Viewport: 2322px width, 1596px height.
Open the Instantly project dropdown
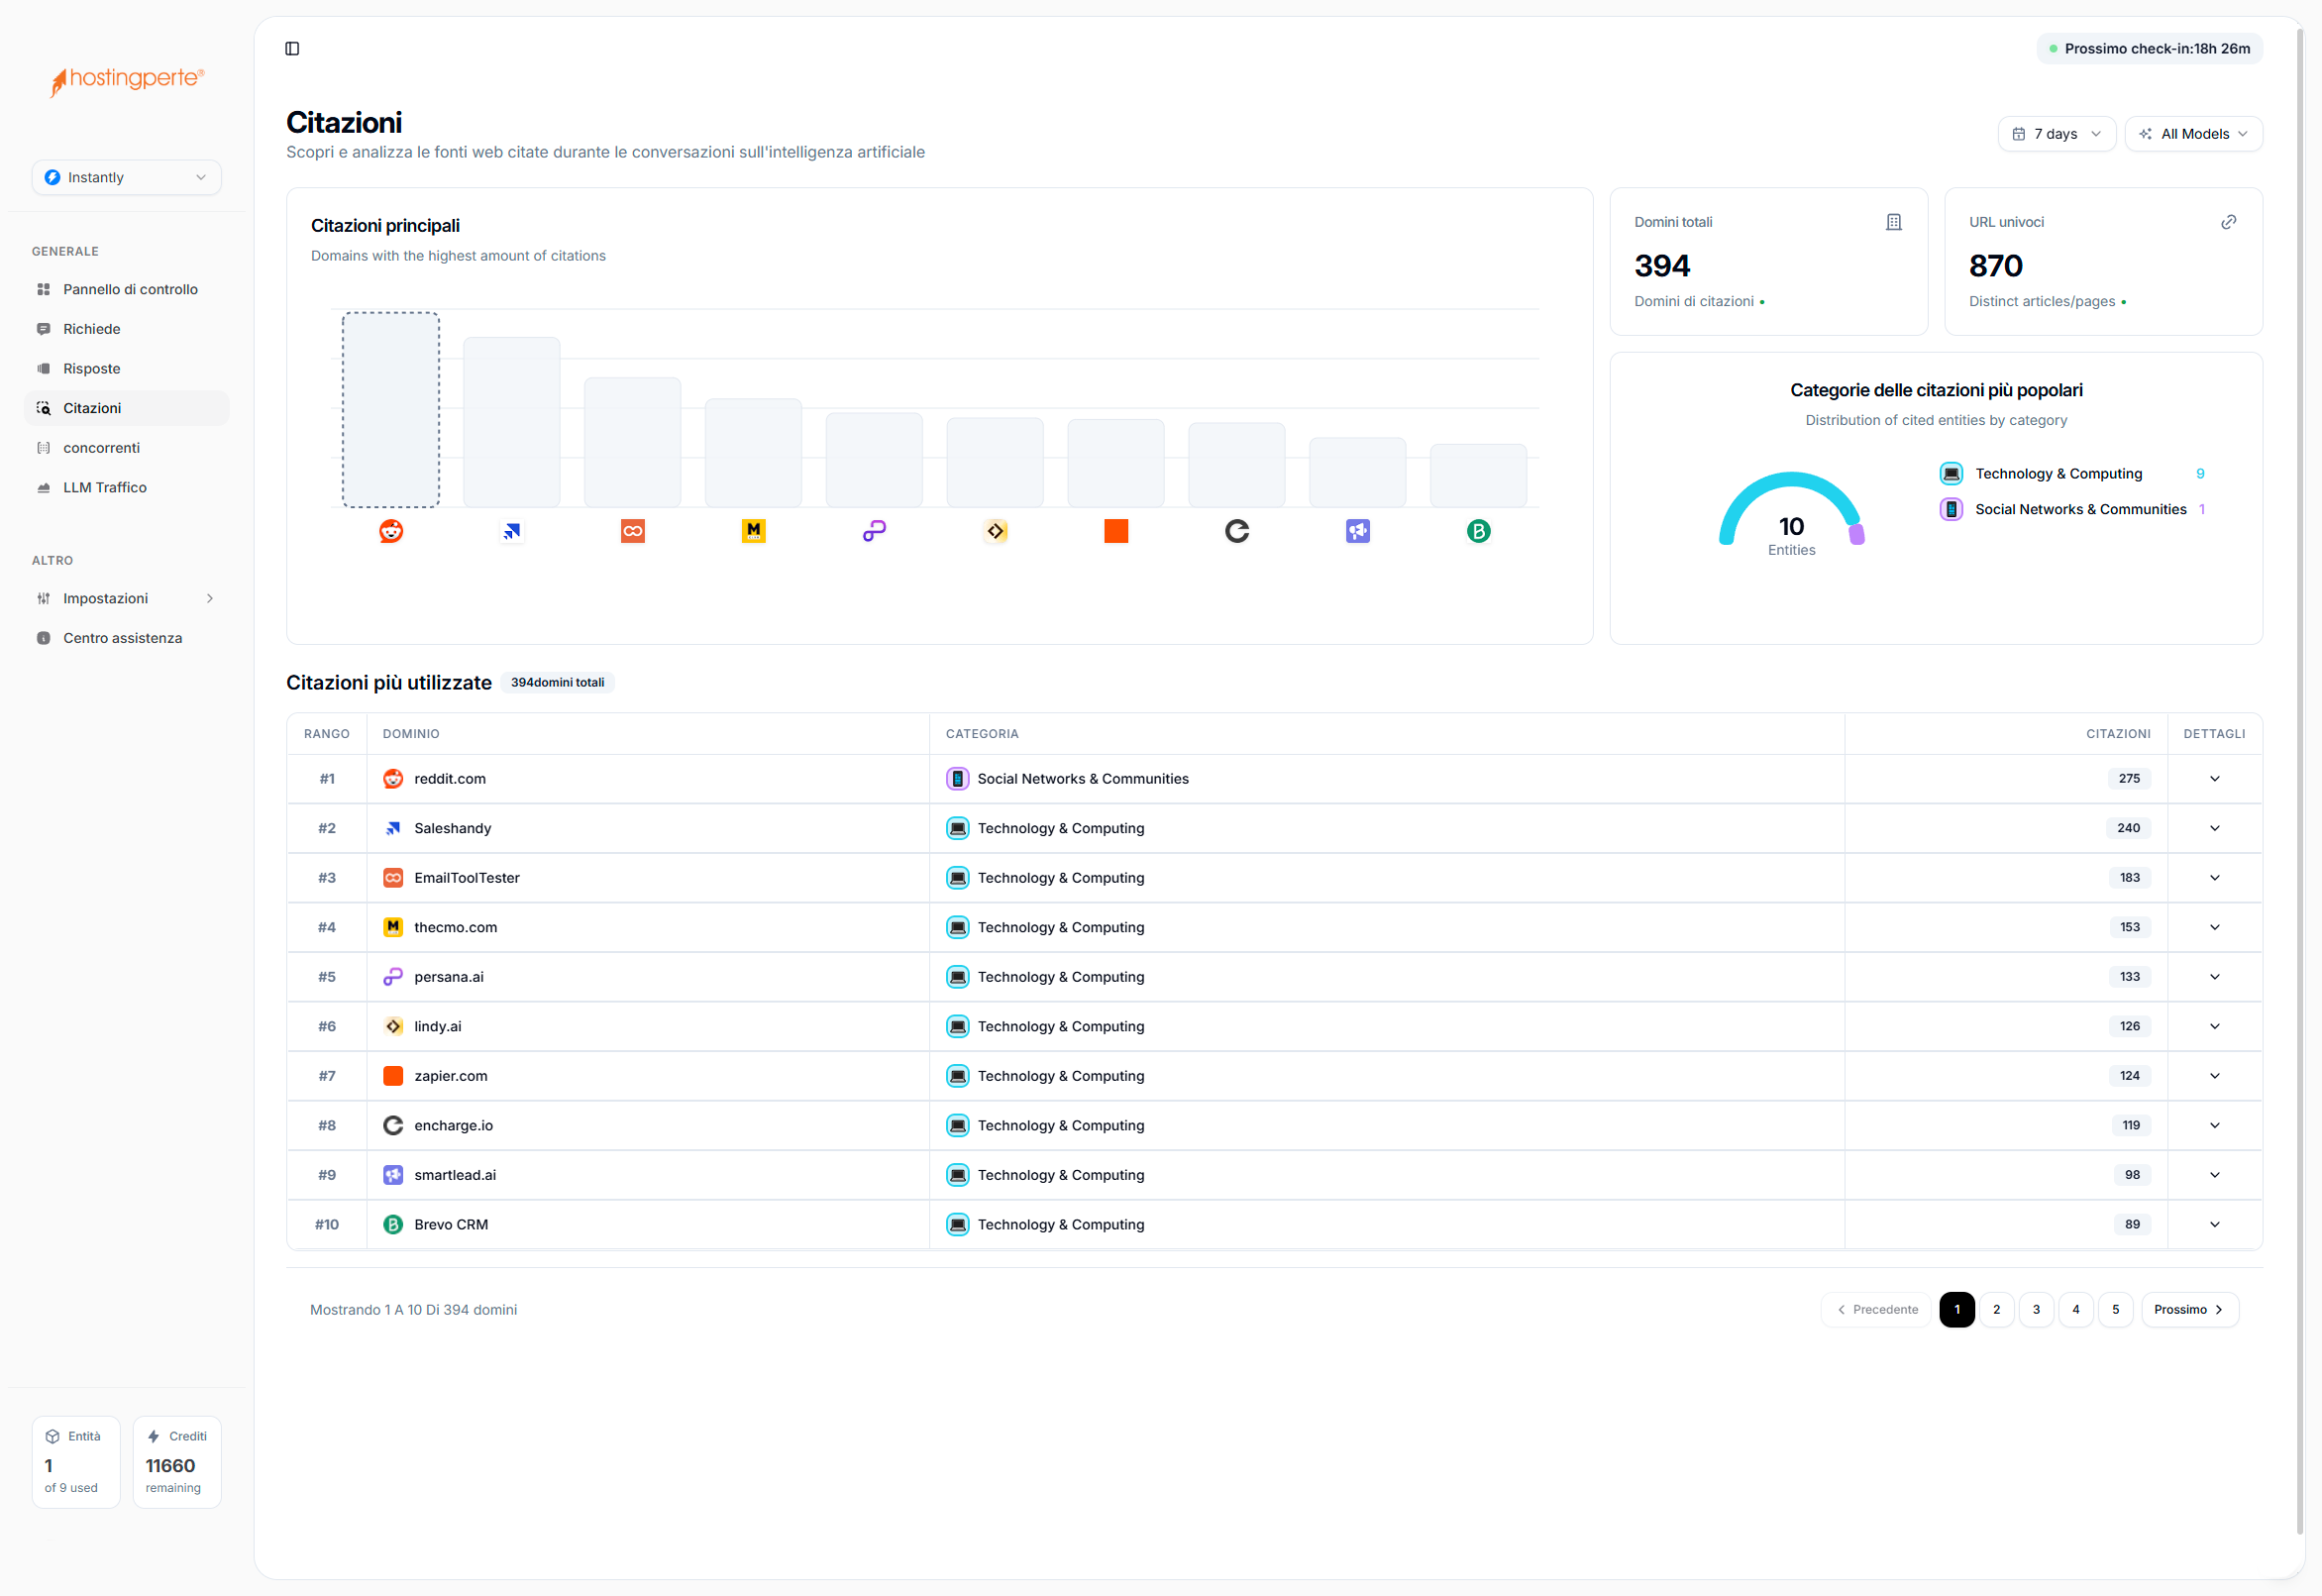click(126, 177)
